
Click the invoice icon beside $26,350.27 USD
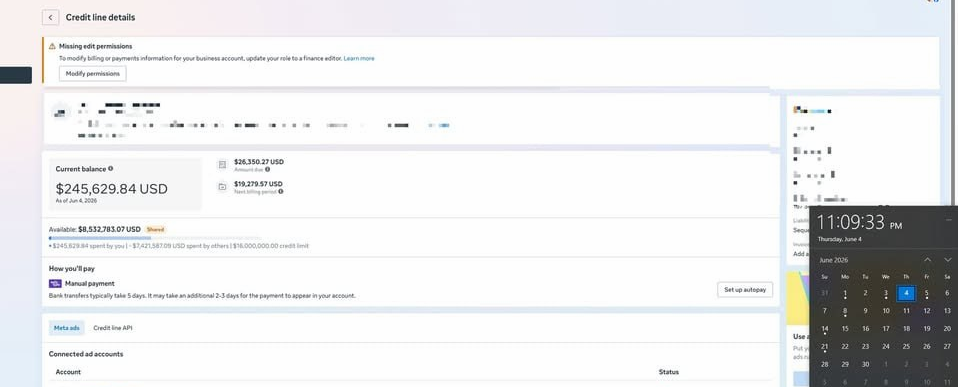point(222,164)
